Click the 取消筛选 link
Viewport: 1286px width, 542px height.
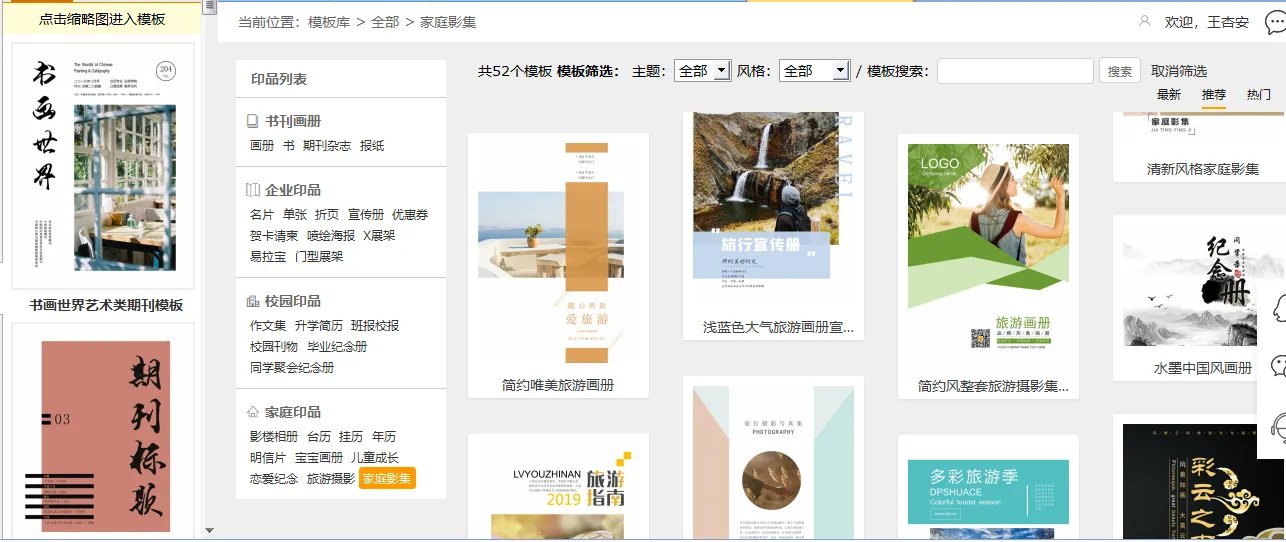click(1178, 71)
